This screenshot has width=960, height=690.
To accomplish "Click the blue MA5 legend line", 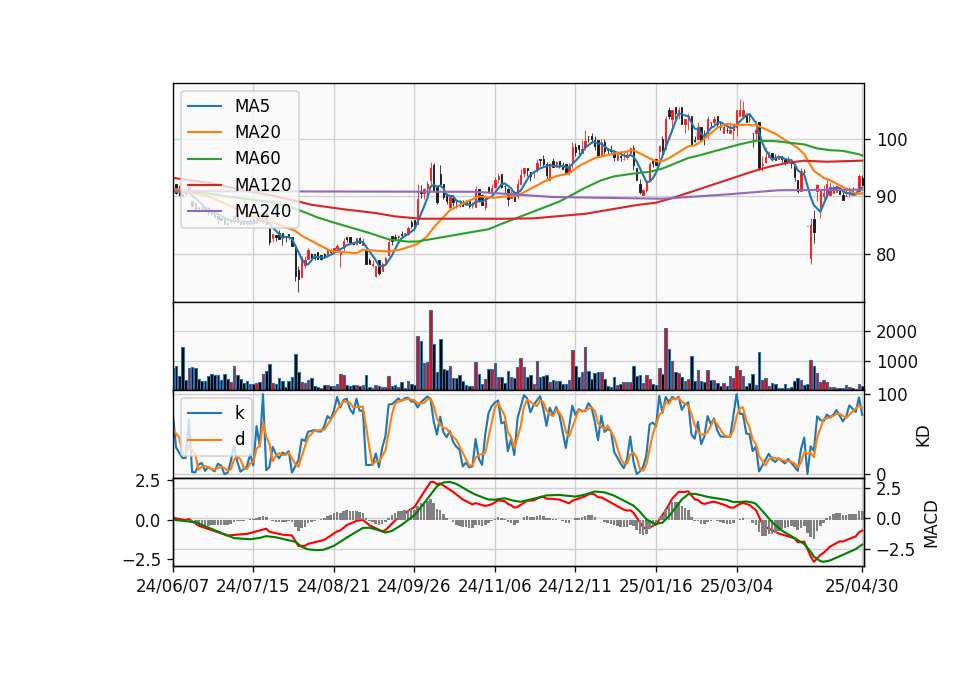I will pos(204,106).
